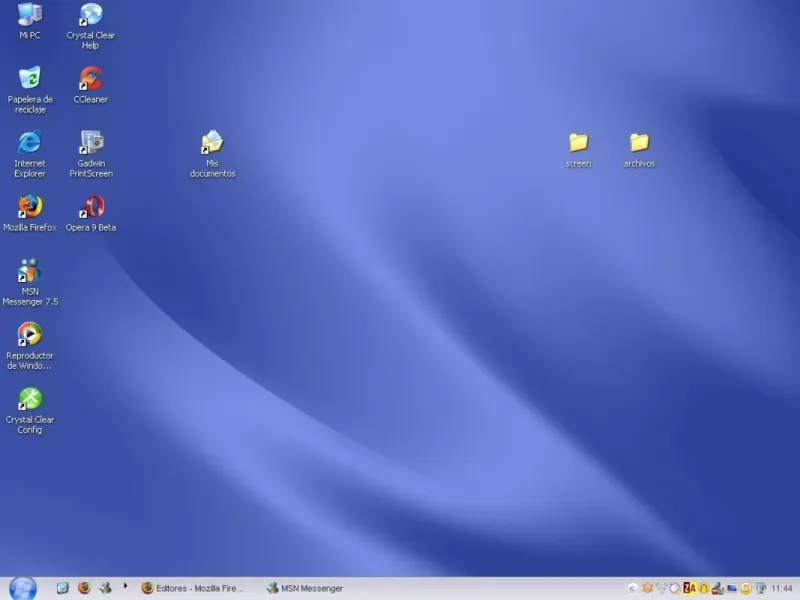
Task: Open the Start menu orb
Action: 23,588
